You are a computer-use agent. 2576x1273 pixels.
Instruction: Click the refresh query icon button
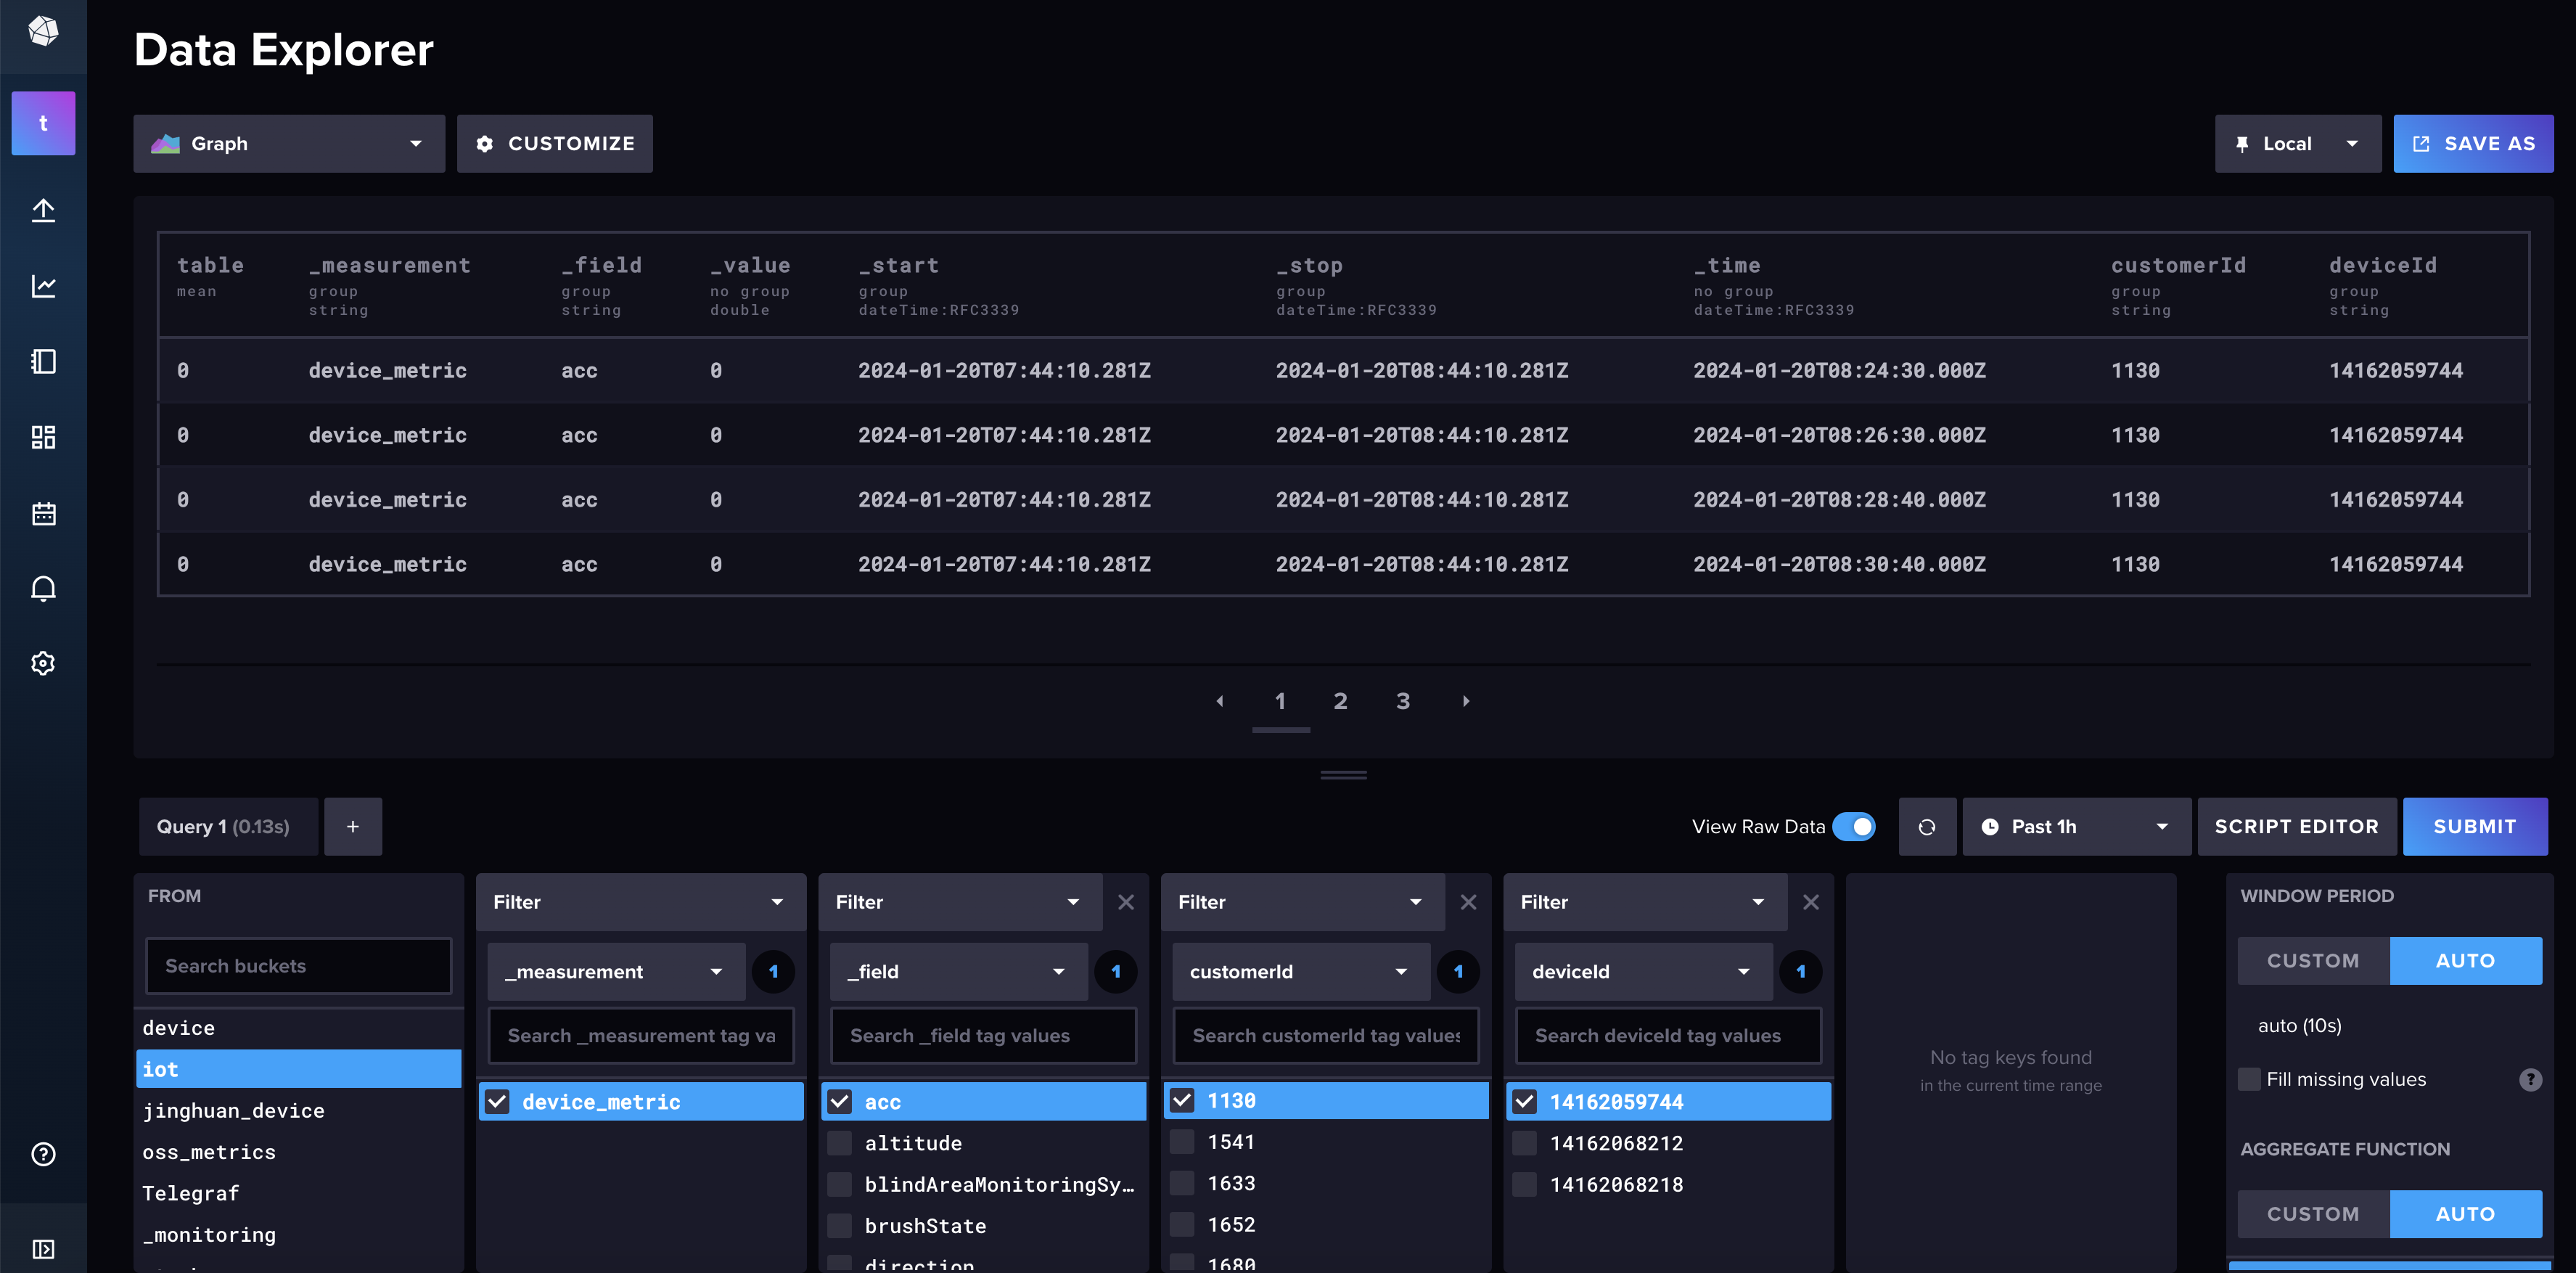coord(1926,826)
